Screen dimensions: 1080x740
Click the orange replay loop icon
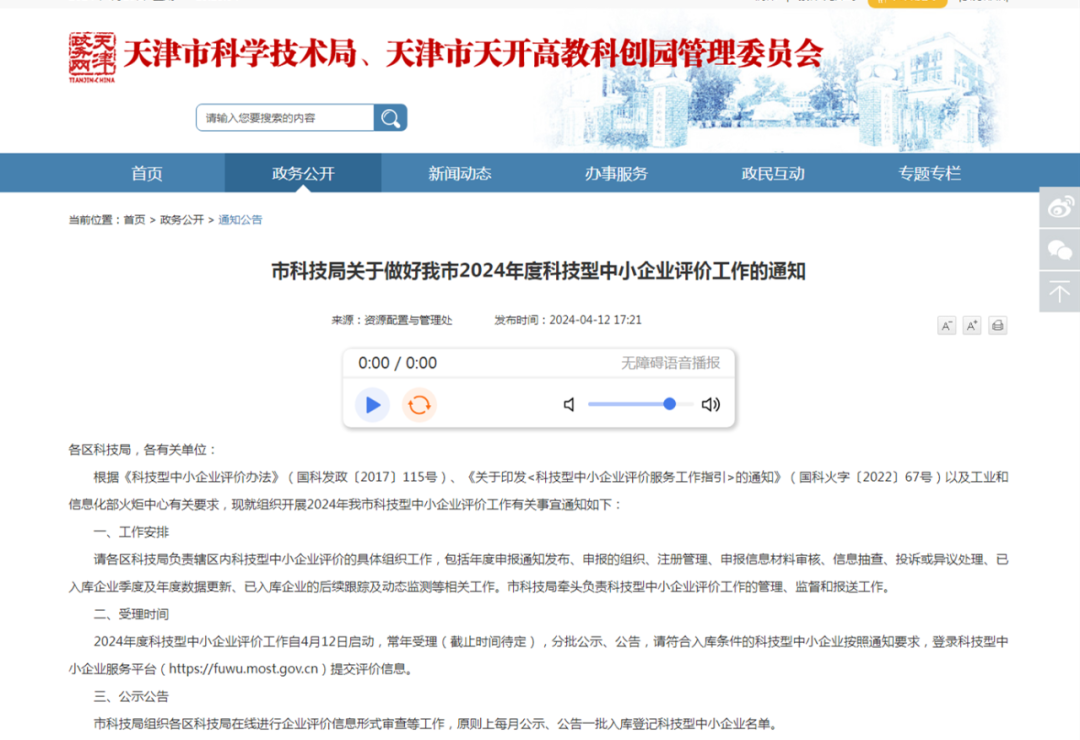pos(419,404)
